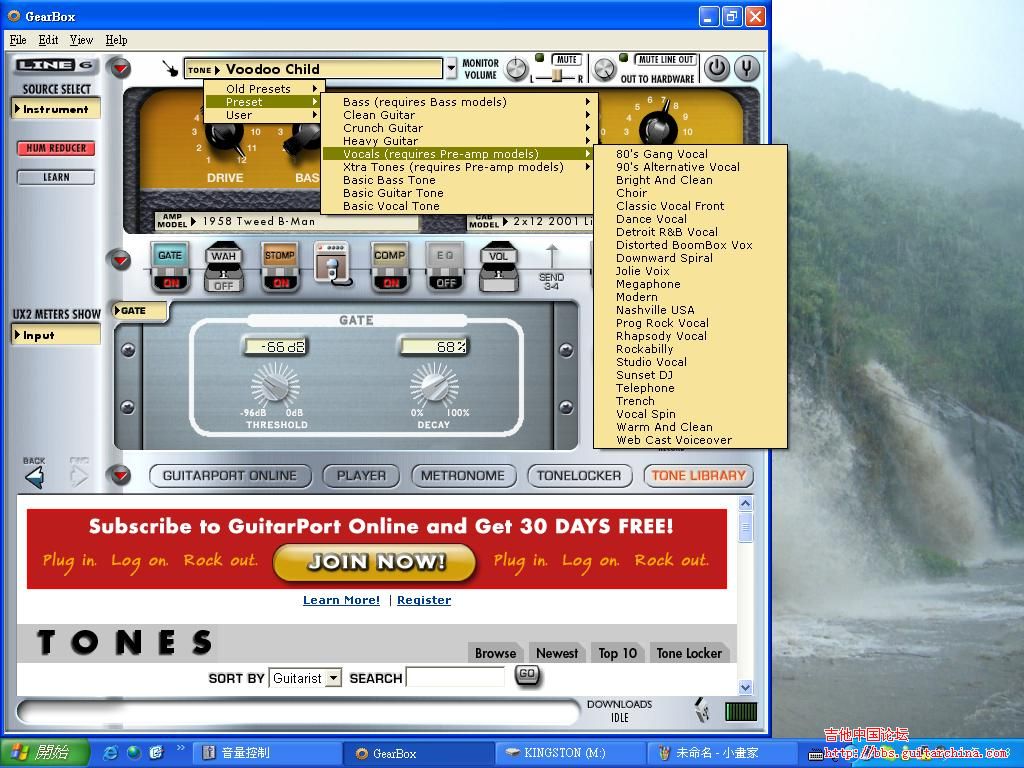Click the gate THRESHOLD knob
The image size is (1024, 768).
point(275,386)
